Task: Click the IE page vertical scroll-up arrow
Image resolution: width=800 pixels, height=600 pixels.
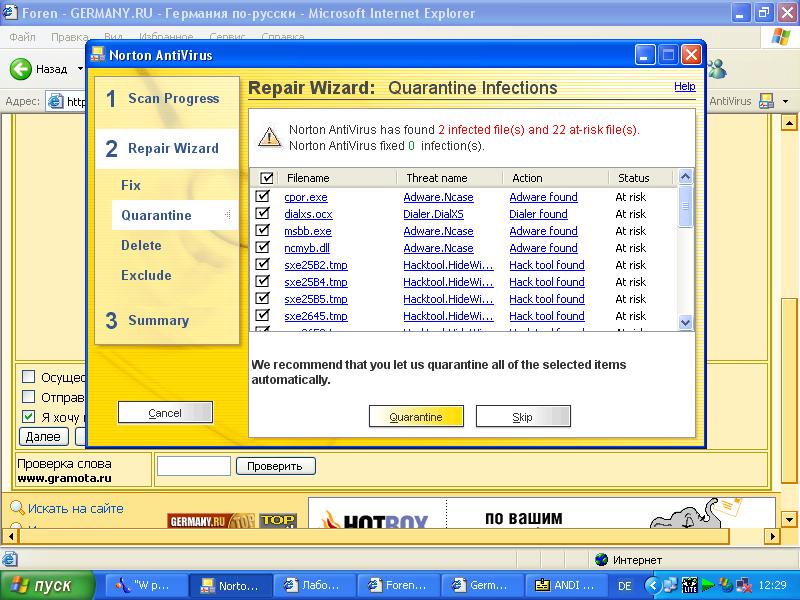Action: [x=789, y=122]
